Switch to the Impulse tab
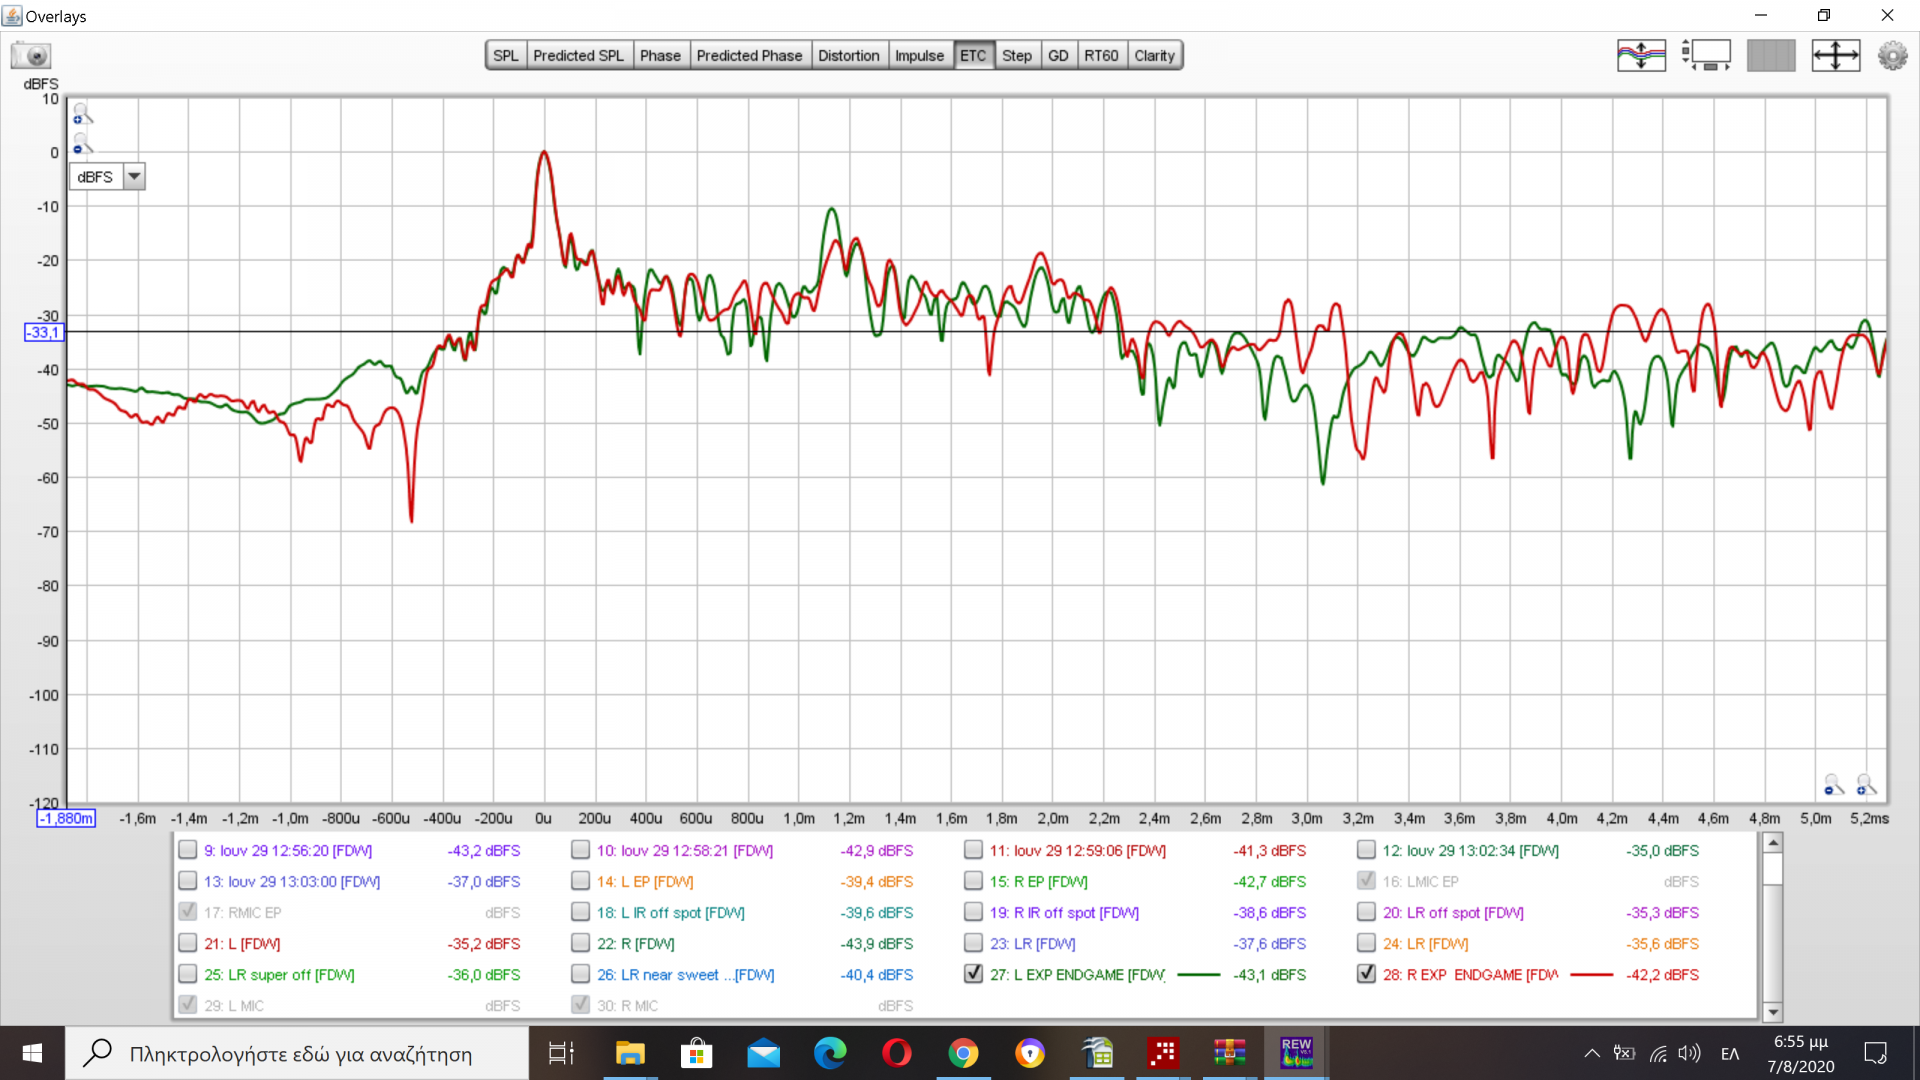This screenshot has width=1920, height=1080. (919, 56)
